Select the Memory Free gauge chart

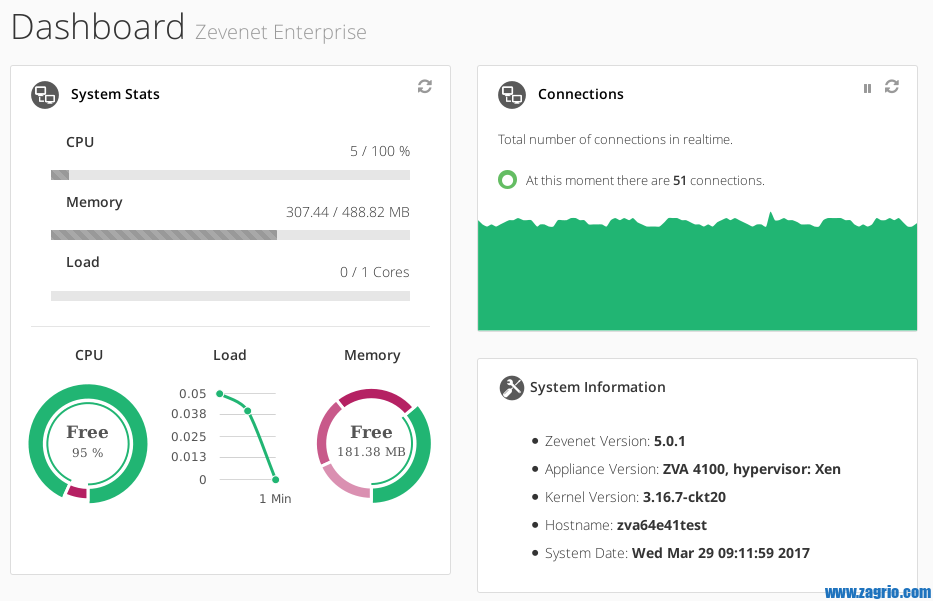click(x=373, y=445)
